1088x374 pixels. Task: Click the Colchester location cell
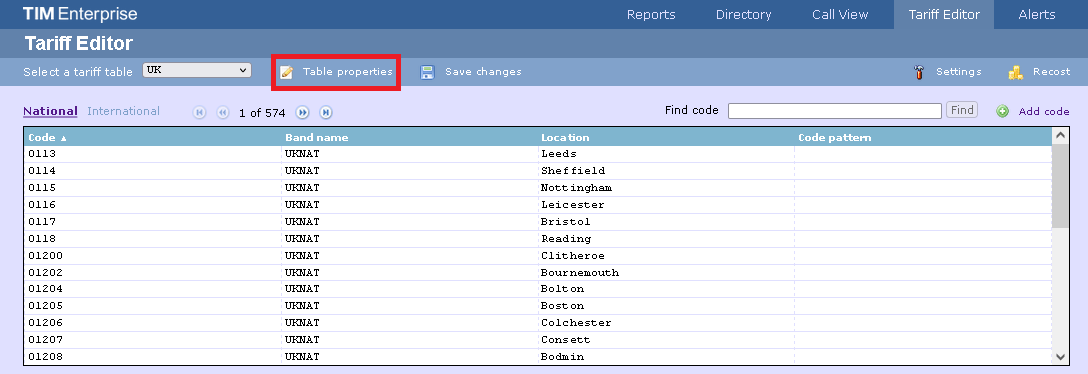(666, 323)
